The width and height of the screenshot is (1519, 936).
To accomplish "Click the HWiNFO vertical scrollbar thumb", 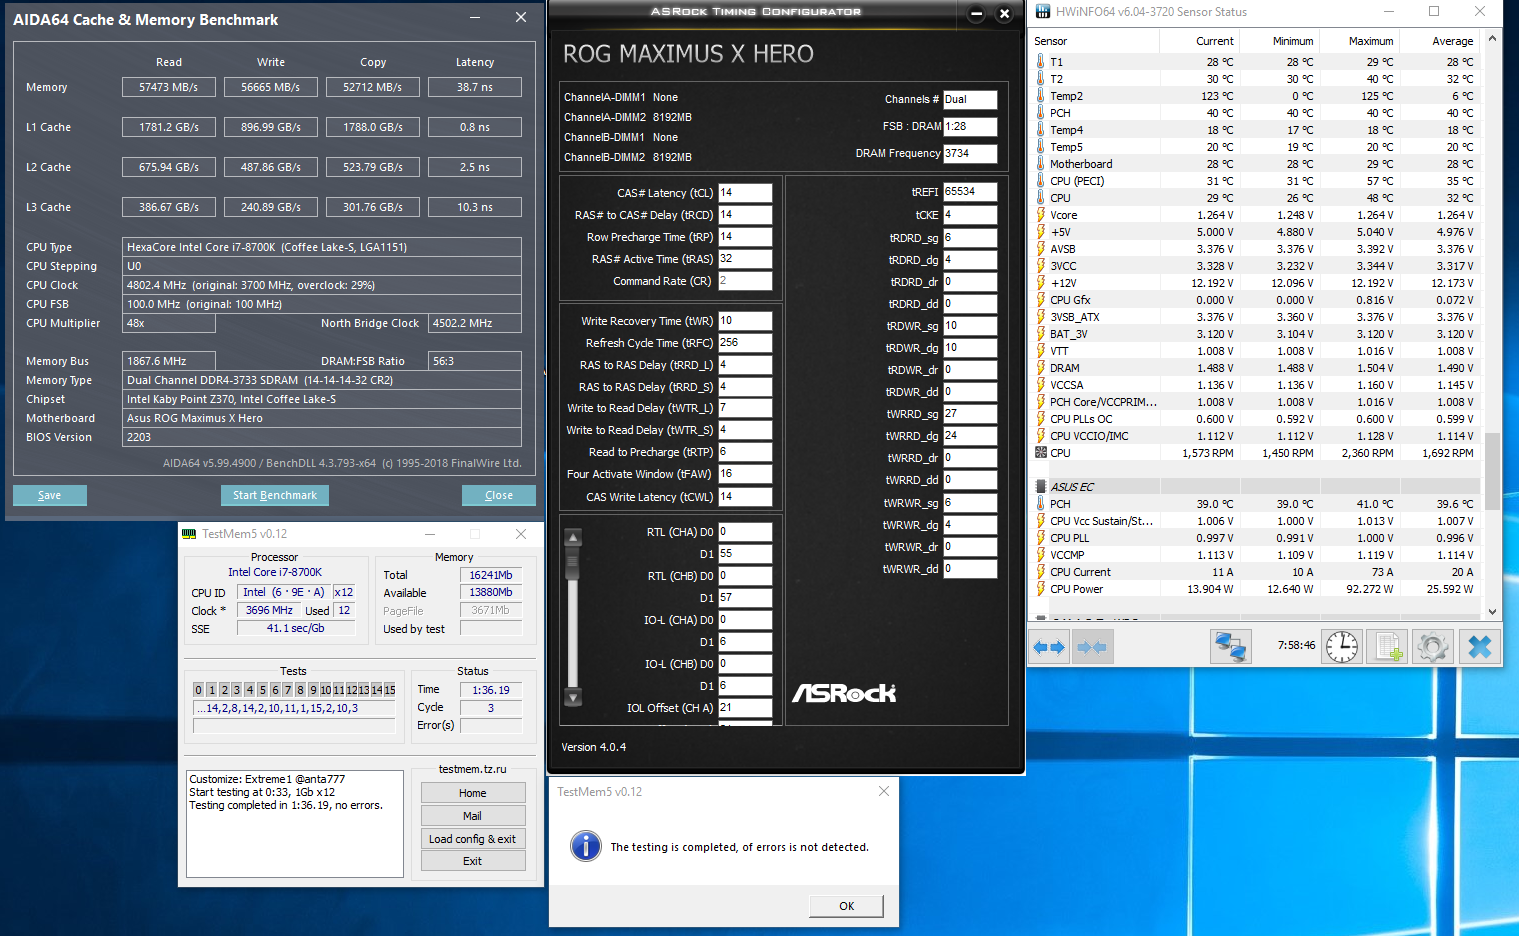I will tap(1492, 471).
